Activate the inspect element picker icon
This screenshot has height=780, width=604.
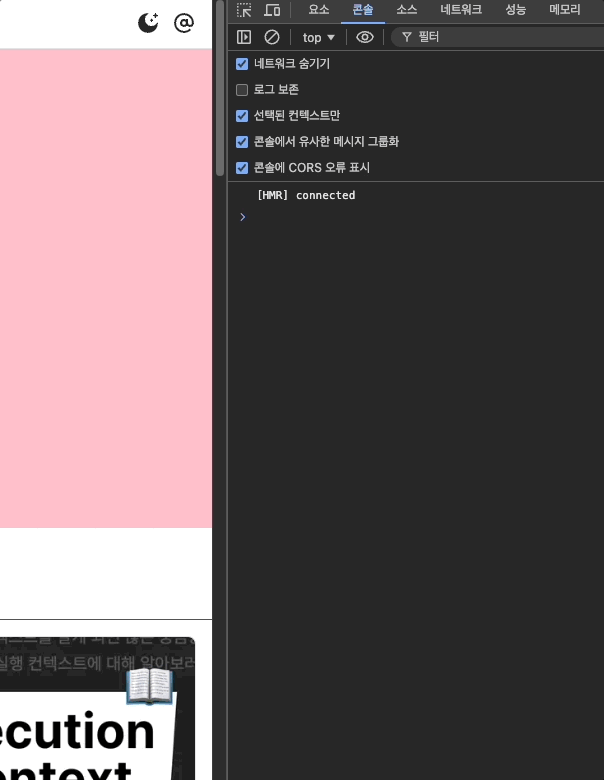(244, 10)
